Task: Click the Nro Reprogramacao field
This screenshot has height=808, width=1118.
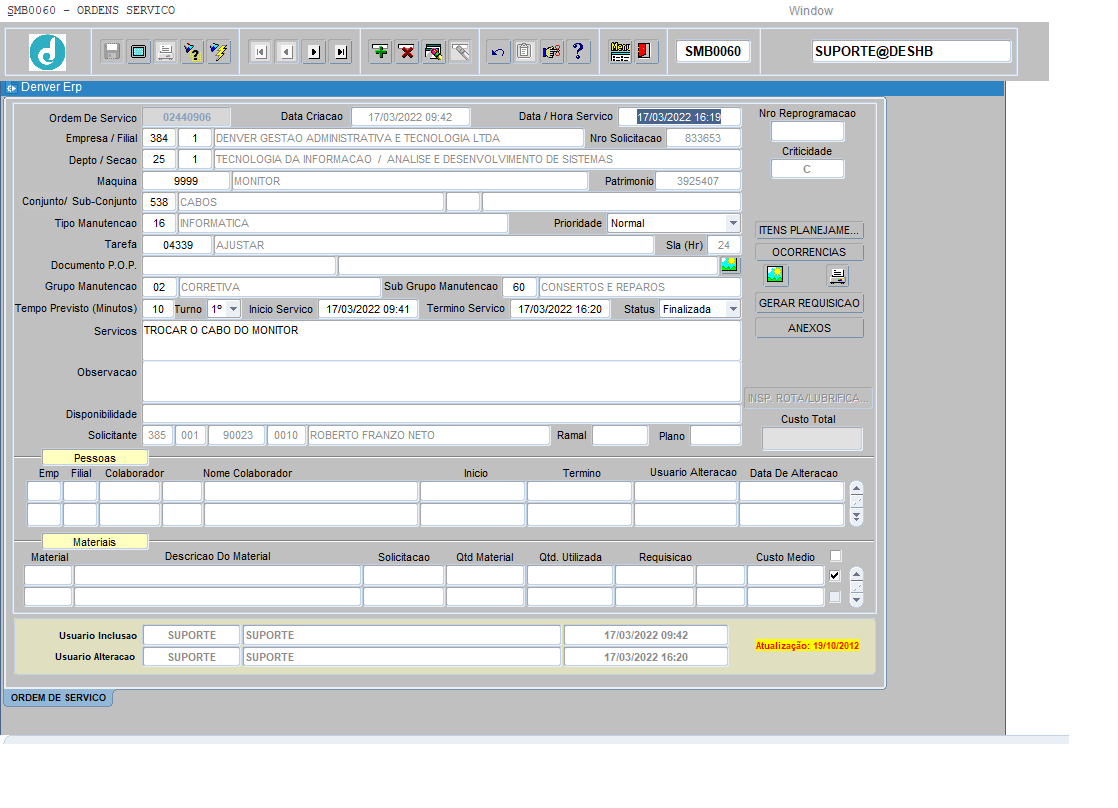Action: 807,132
